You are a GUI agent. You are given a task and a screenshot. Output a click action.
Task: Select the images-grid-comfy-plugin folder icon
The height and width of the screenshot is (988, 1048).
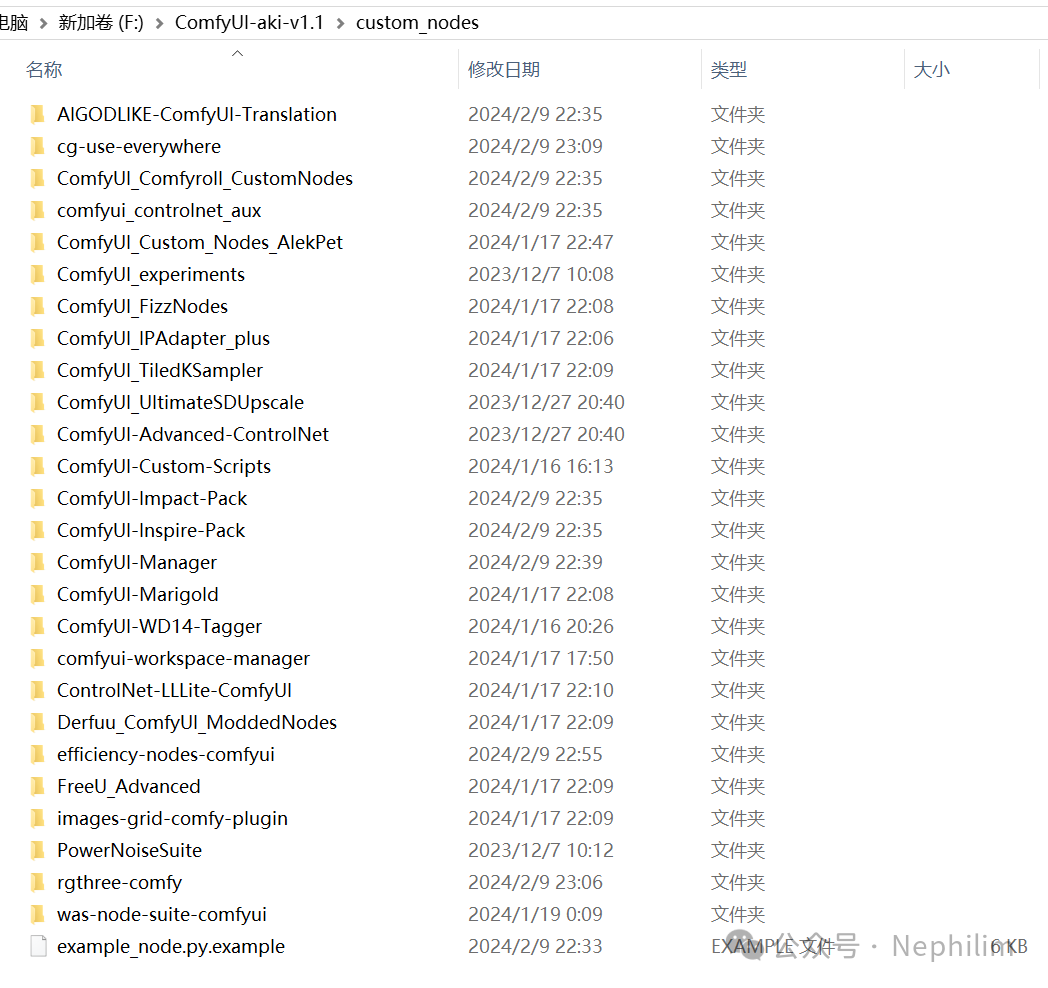coord(38,819)
